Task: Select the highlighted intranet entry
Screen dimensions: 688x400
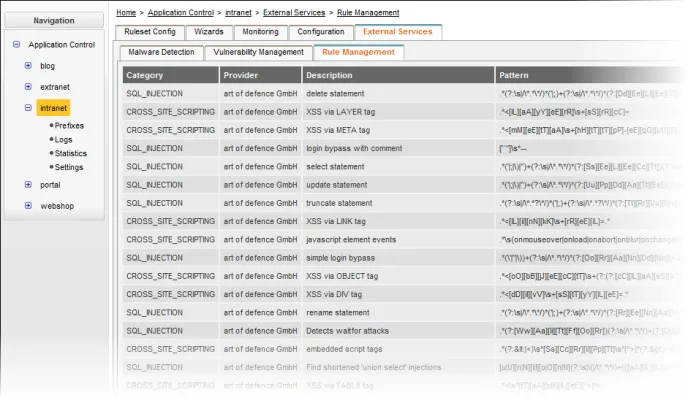Action: 53,108
